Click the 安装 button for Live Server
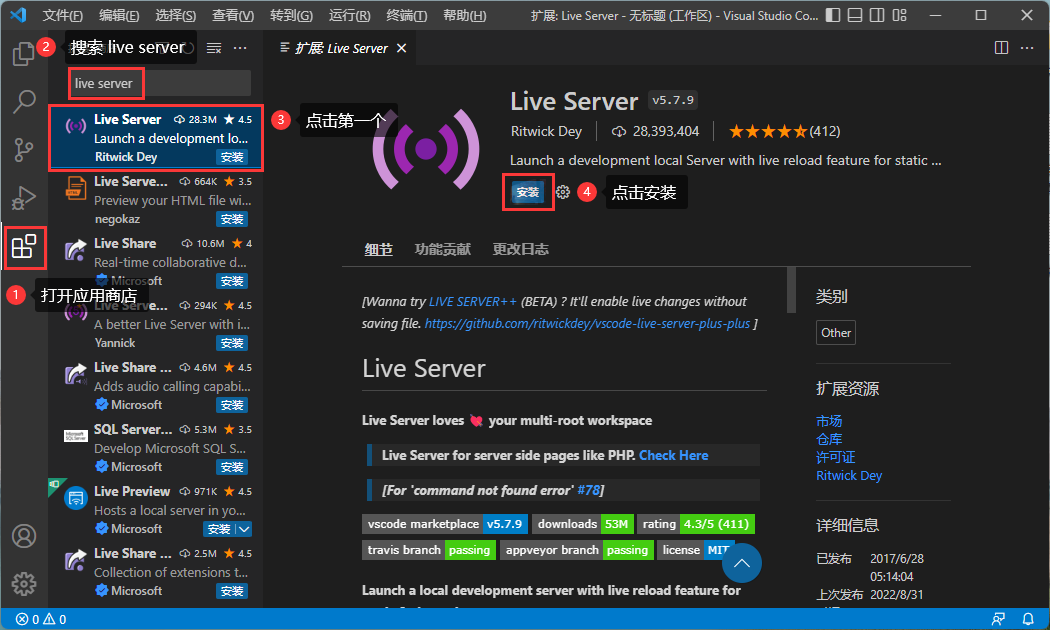Image resolution: width=1050 pixels, height=630 pixels. pyautogui.click(x=527, y=191)
